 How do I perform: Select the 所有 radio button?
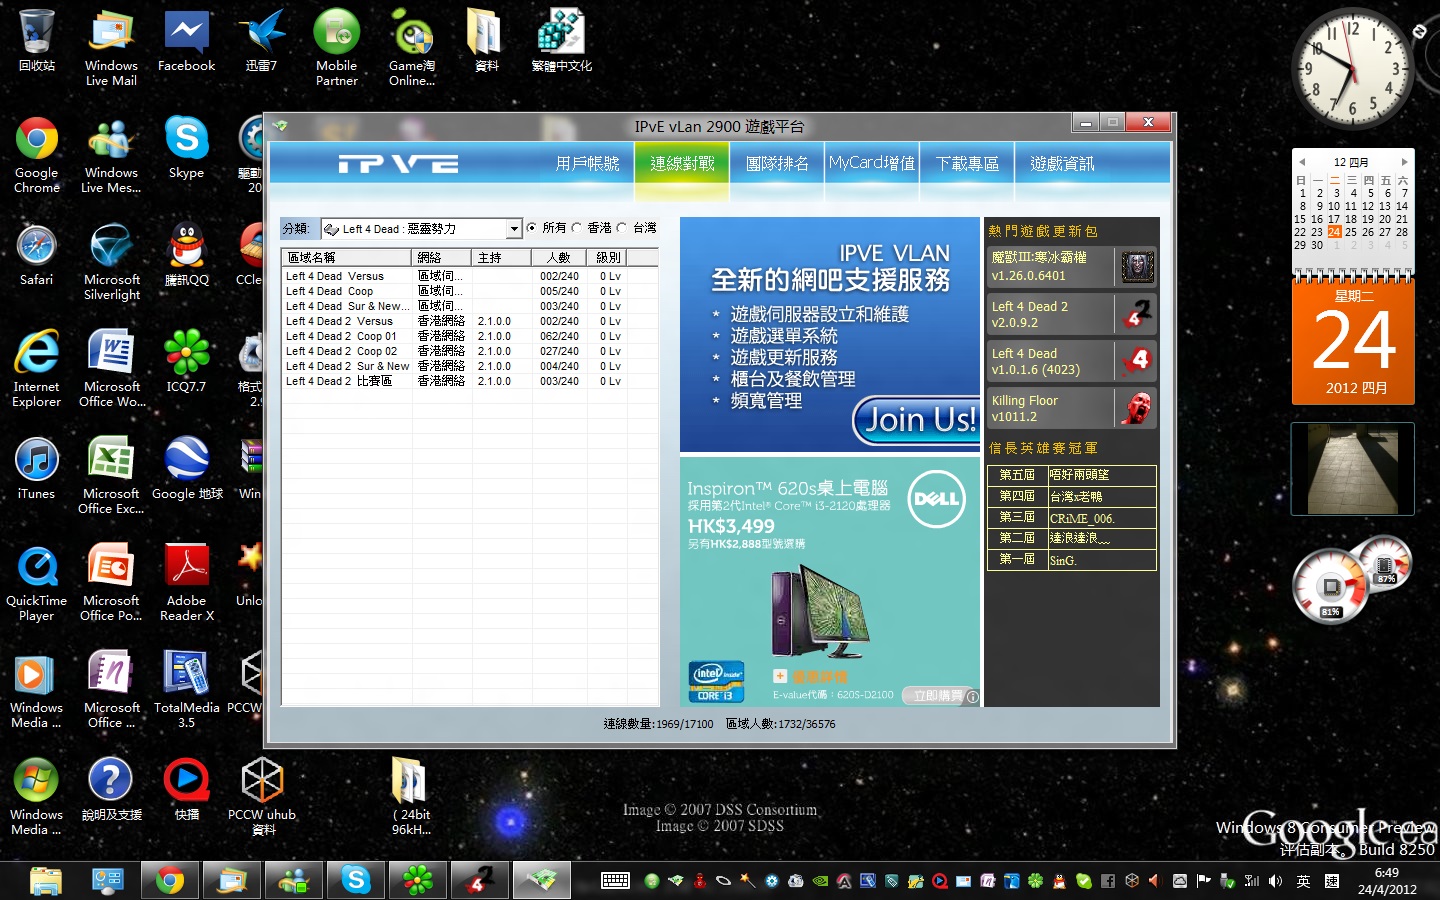point(532,228)
